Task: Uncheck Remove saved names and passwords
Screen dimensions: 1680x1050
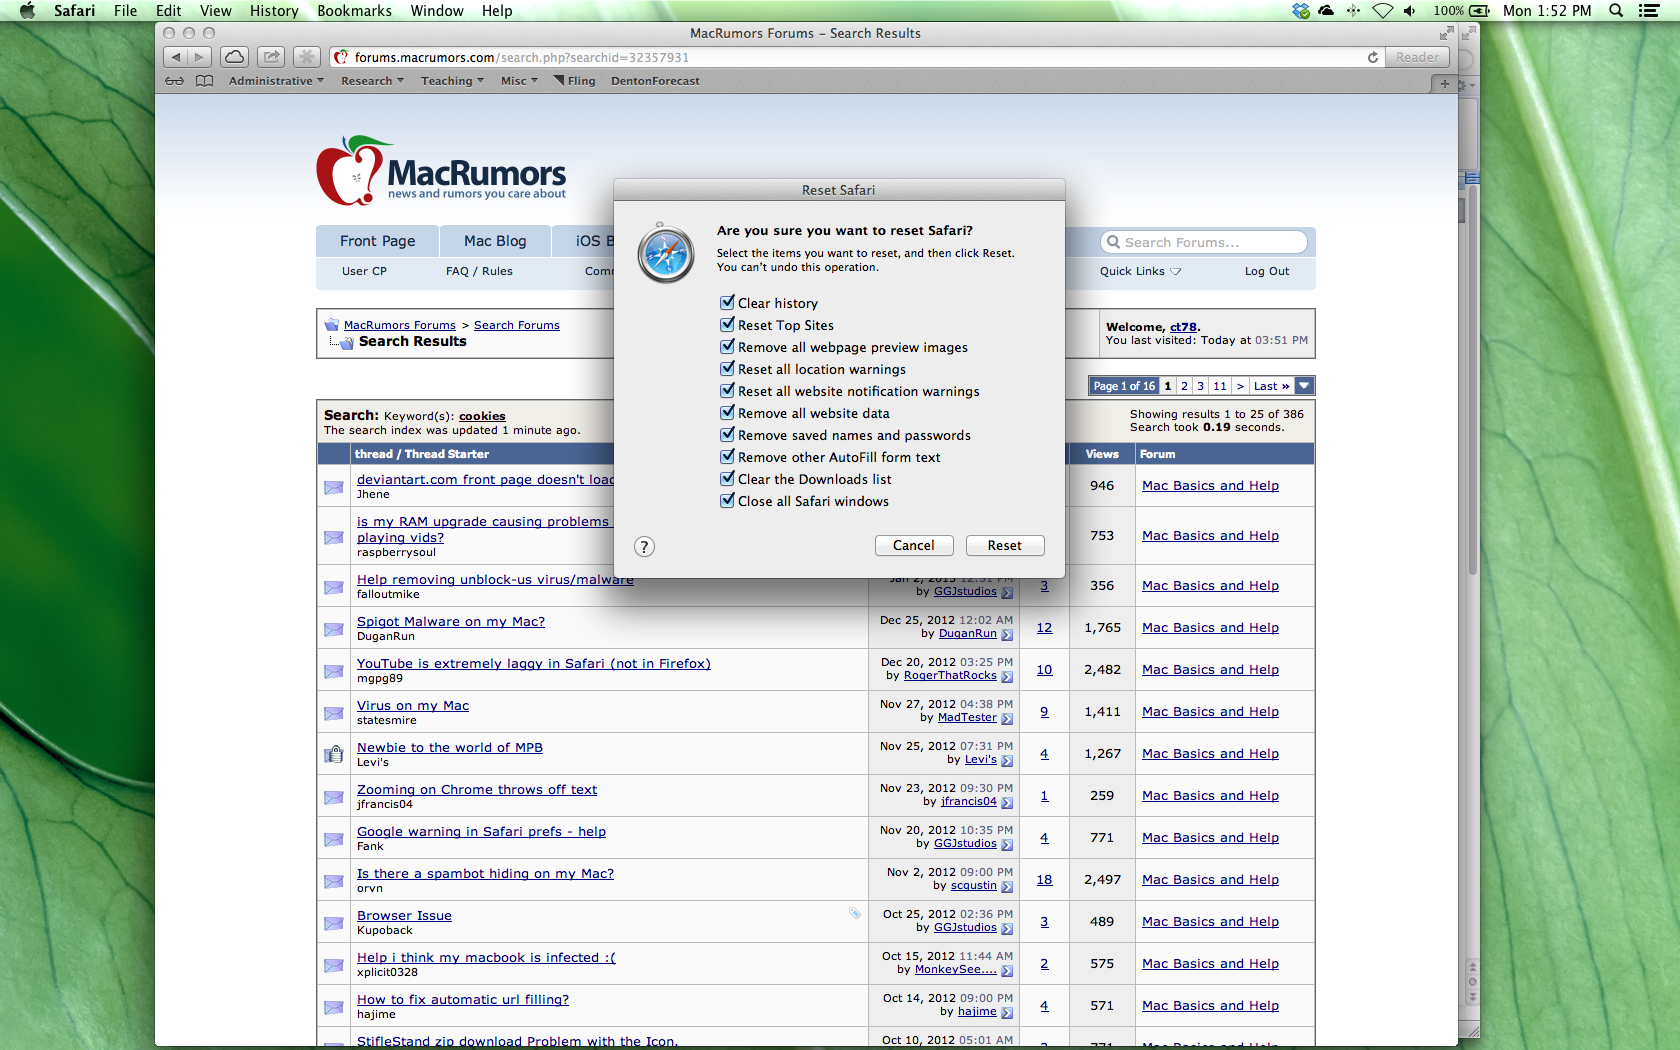Action: point(727,434)
